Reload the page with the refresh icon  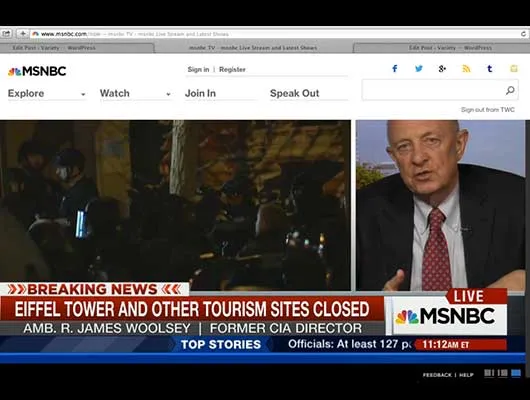523,34
